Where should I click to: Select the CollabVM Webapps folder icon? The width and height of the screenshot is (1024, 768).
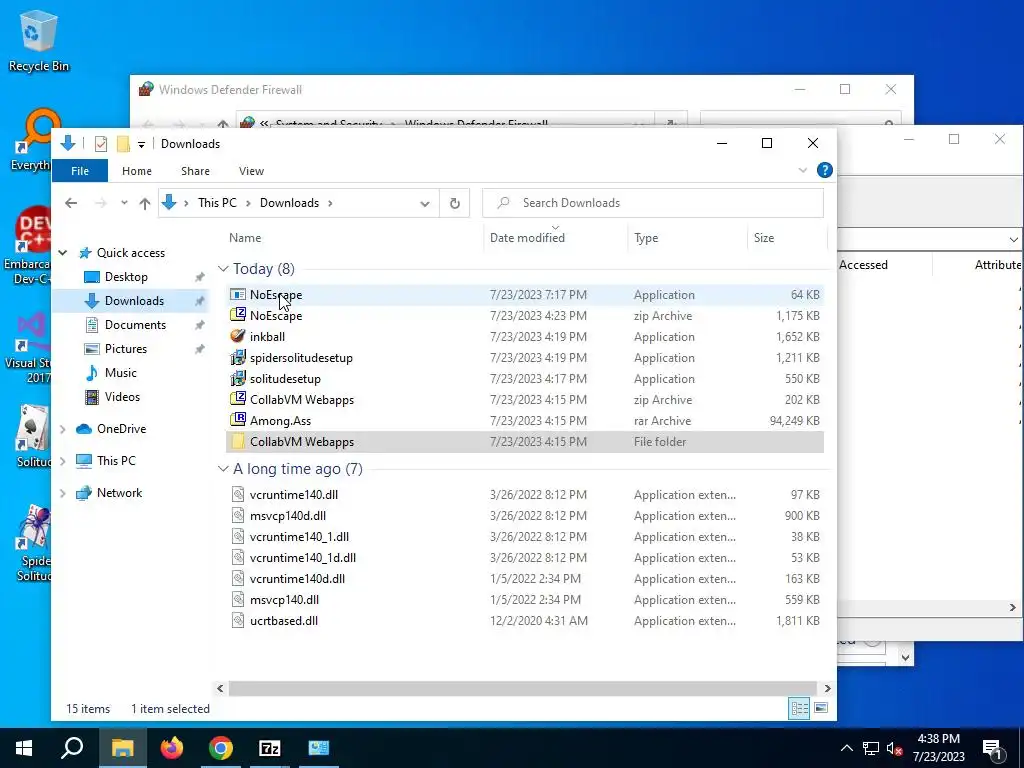(x=238, y=441)
